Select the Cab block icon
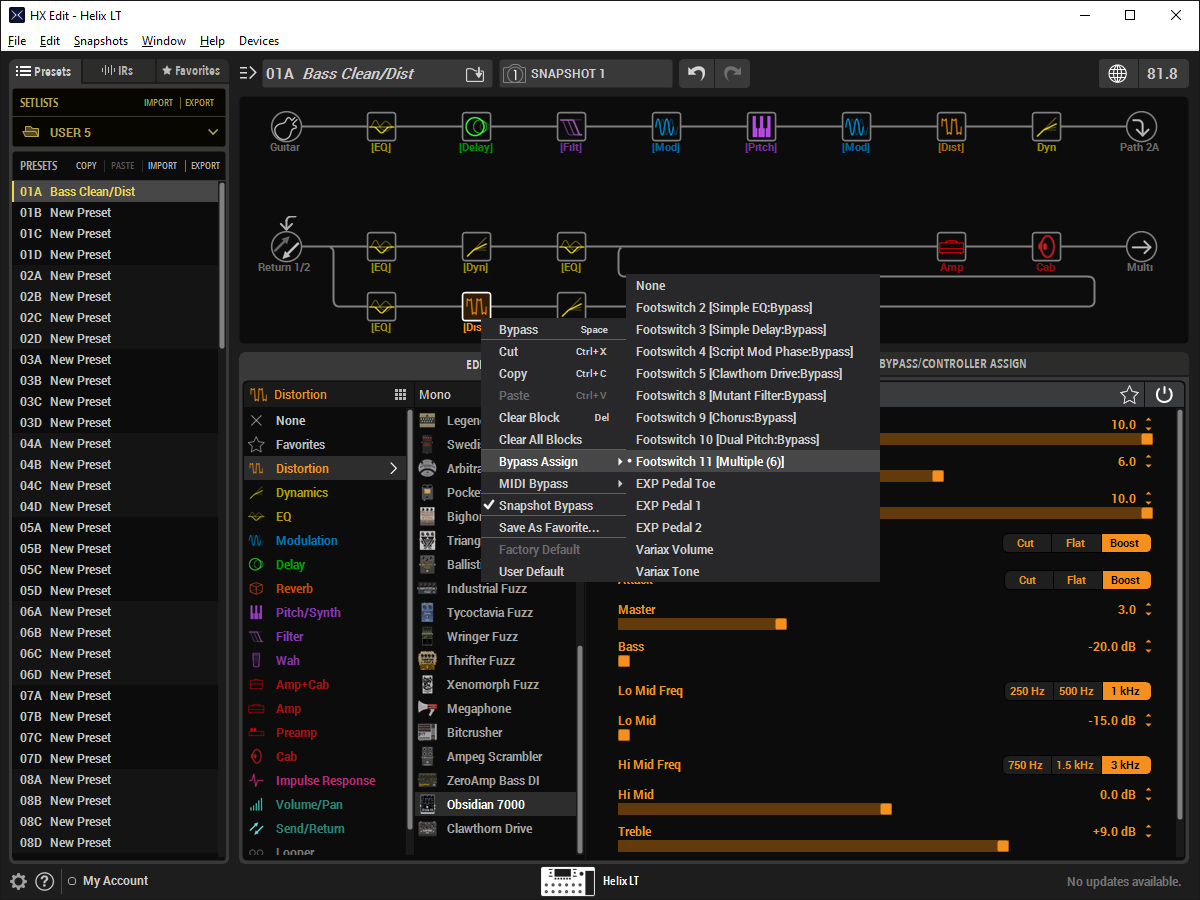The image size is (1200, 900). [1046, 247]
